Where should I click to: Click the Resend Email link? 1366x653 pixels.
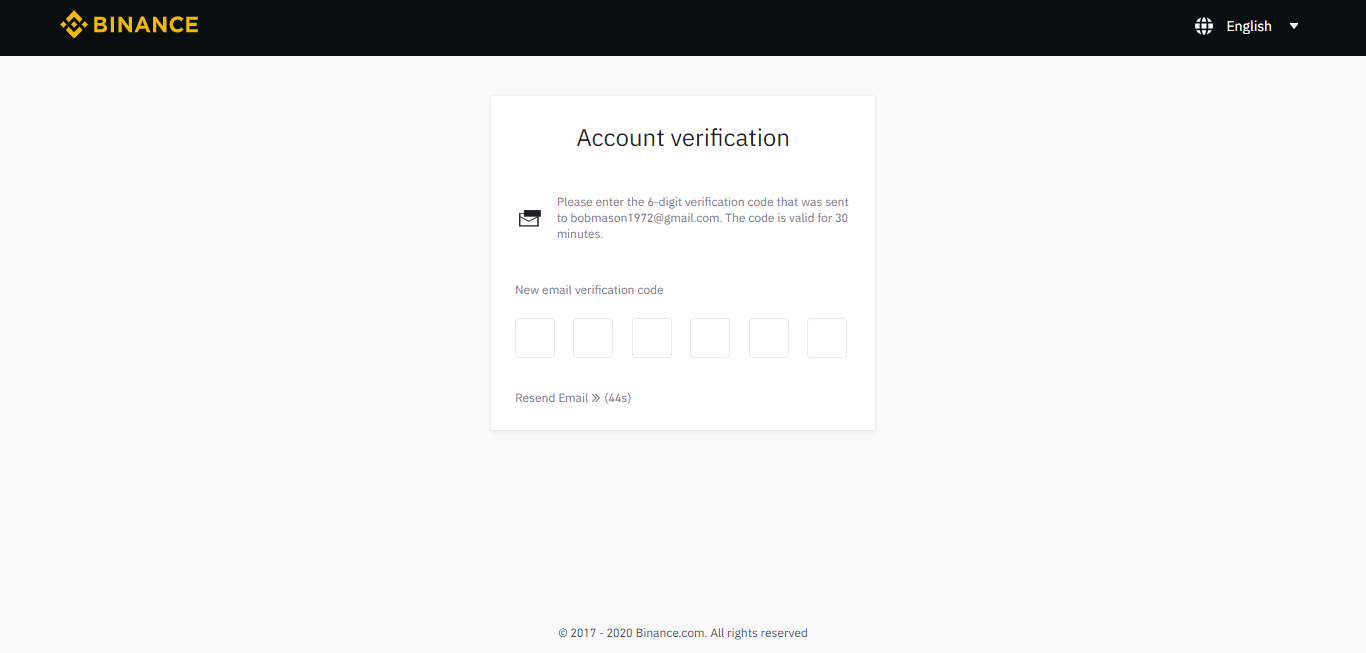pos(552,398)
